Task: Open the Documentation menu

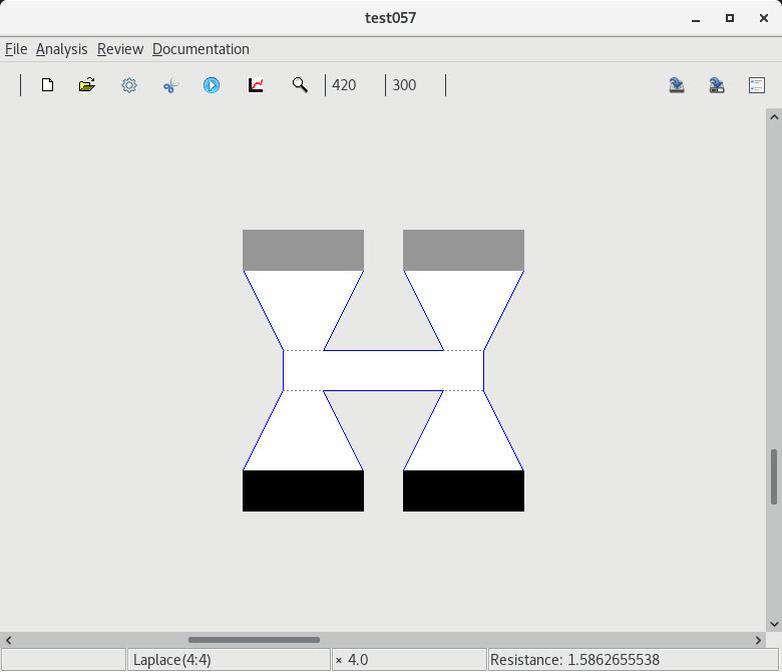Action: click(x=201, y=49)
